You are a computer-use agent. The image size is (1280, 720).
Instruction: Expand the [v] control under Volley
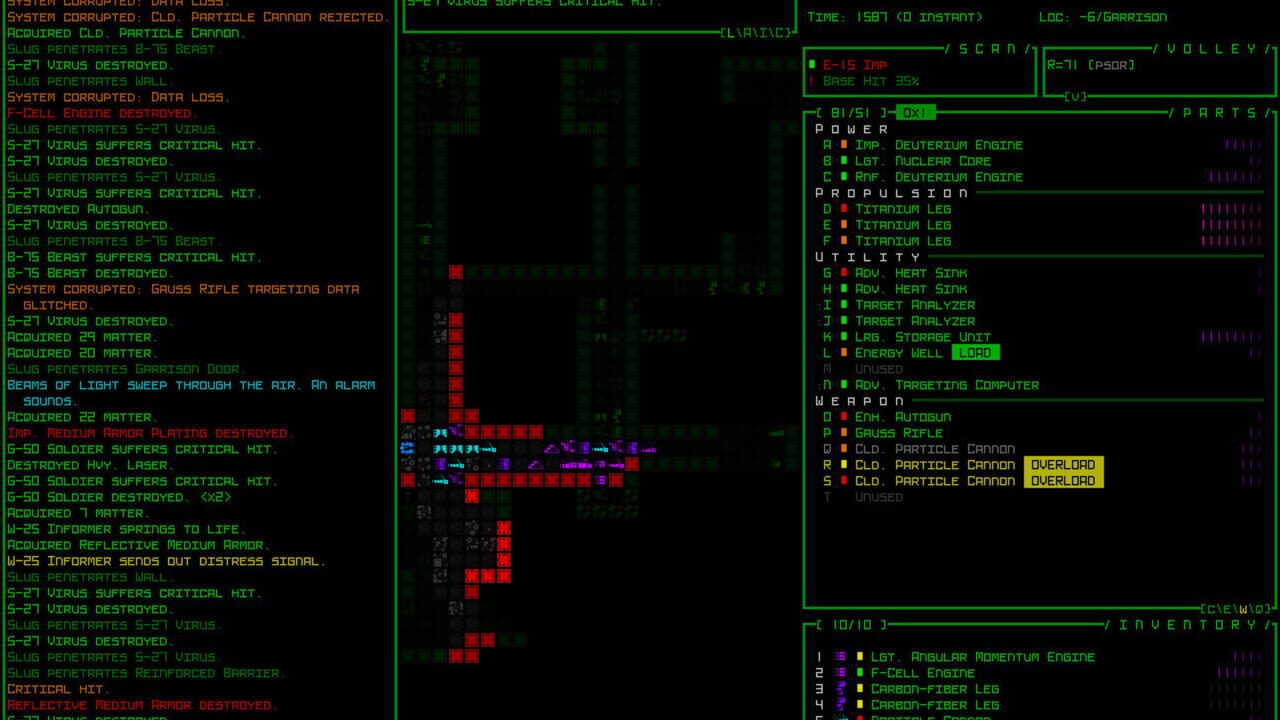point(1075,97)
